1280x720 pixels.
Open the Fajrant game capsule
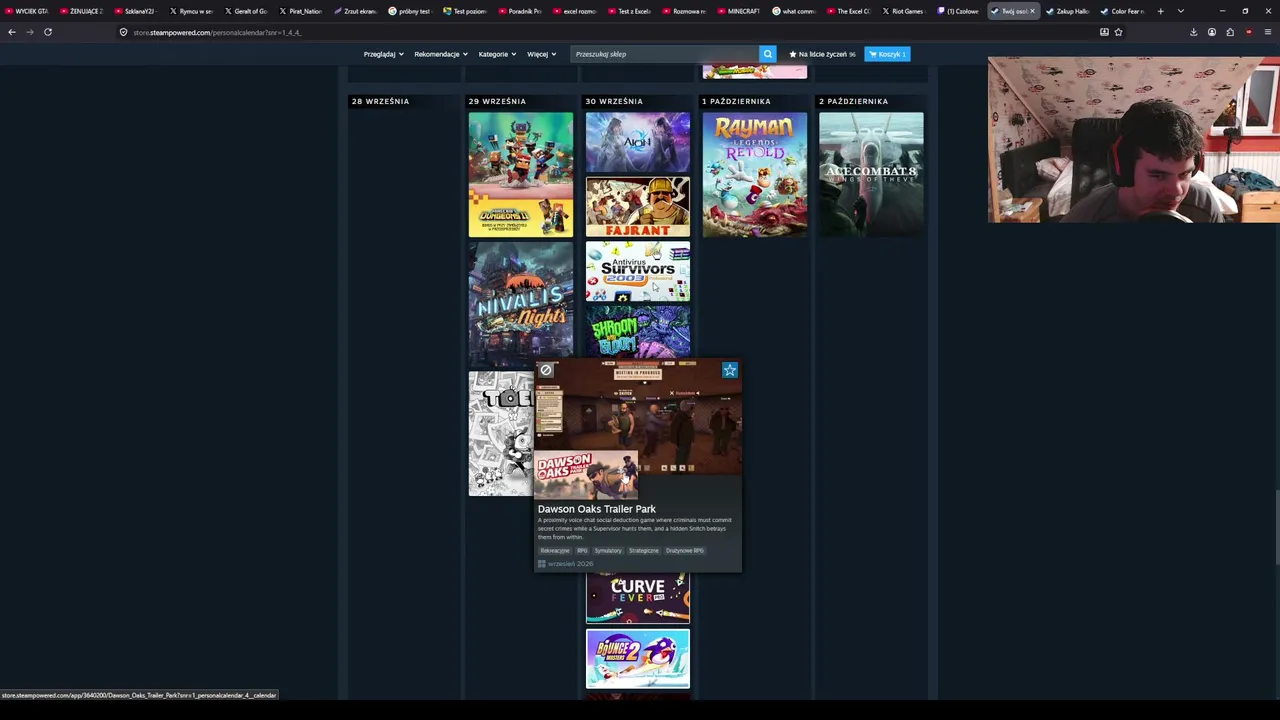point(638,207)
